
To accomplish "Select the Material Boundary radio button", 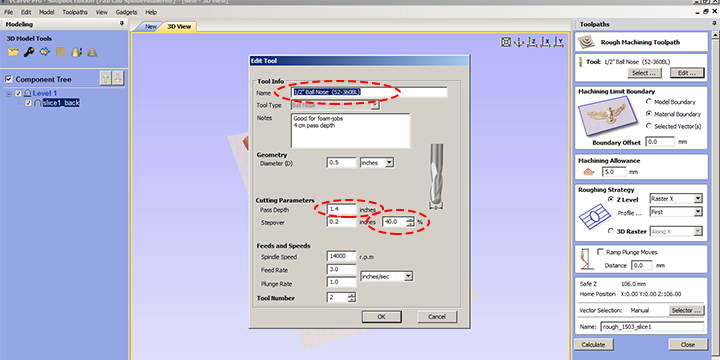I will click(649, 113).
